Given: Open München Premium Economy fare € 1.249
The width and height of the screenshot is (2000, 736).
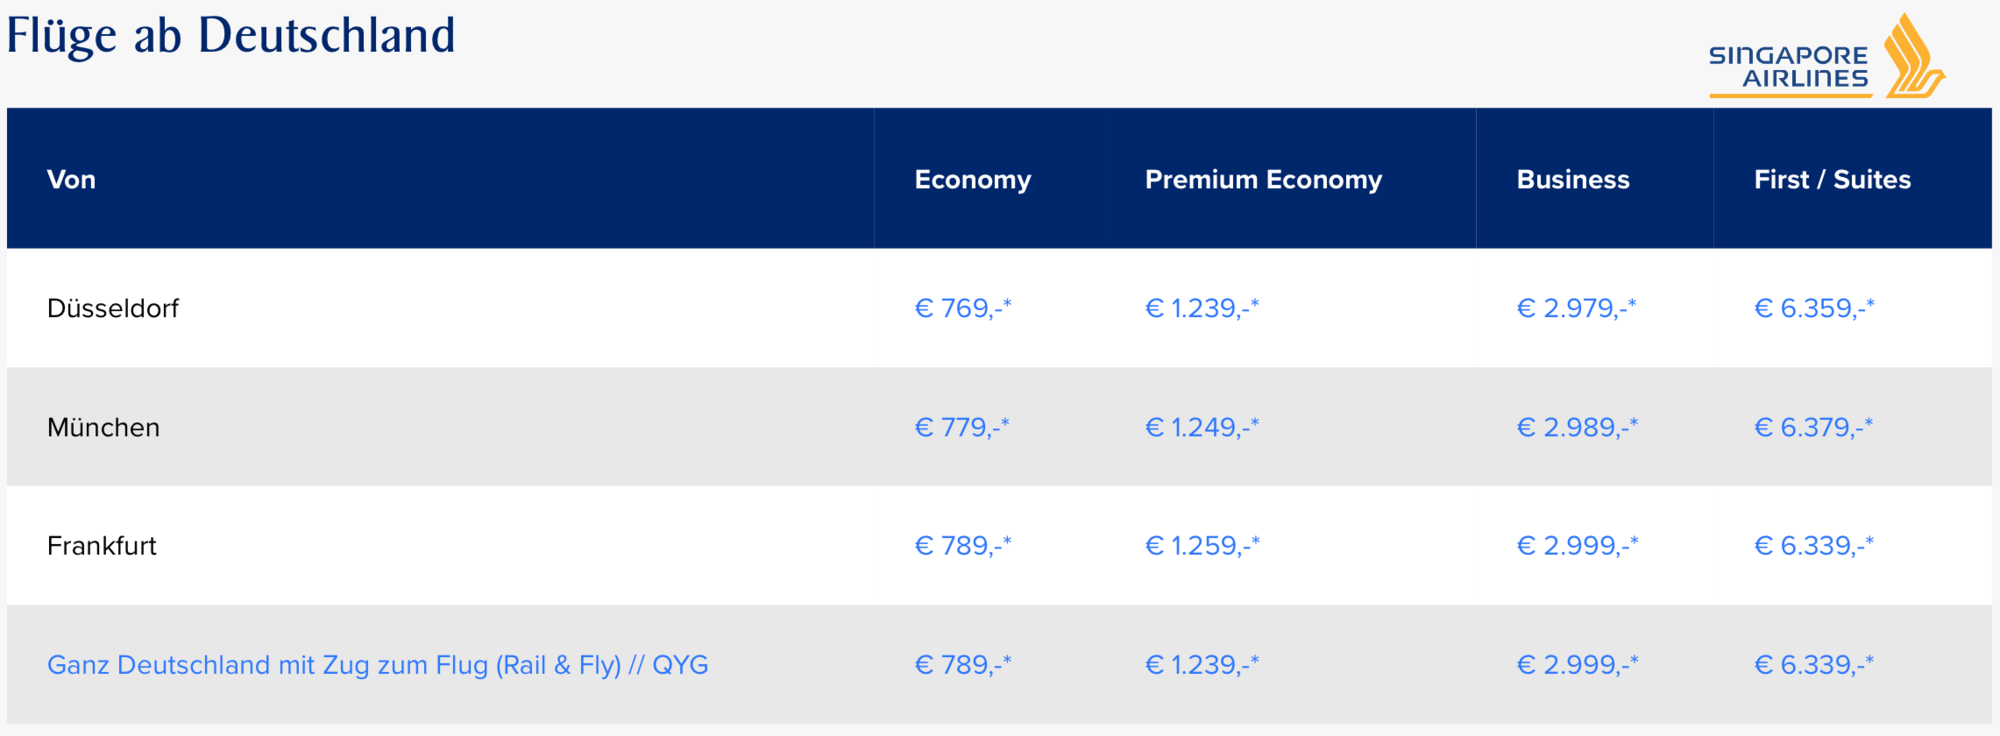Looking at the screenshot, I should [x=1201, y=427].
